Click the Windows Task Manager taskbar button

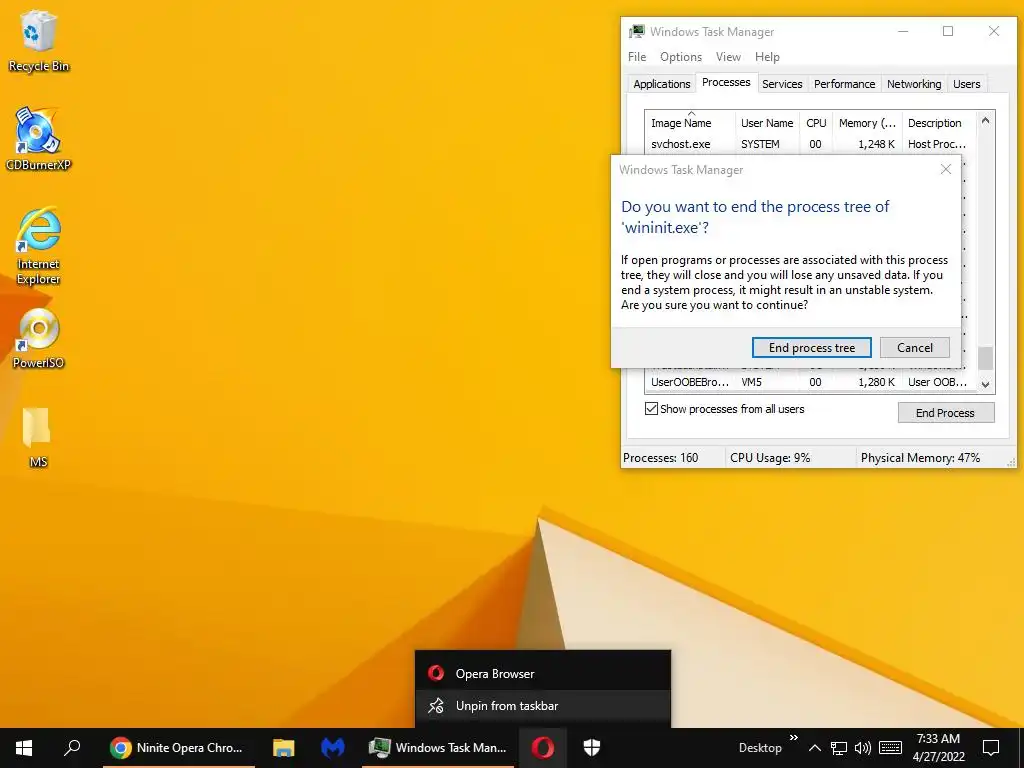tap(438, 748)
